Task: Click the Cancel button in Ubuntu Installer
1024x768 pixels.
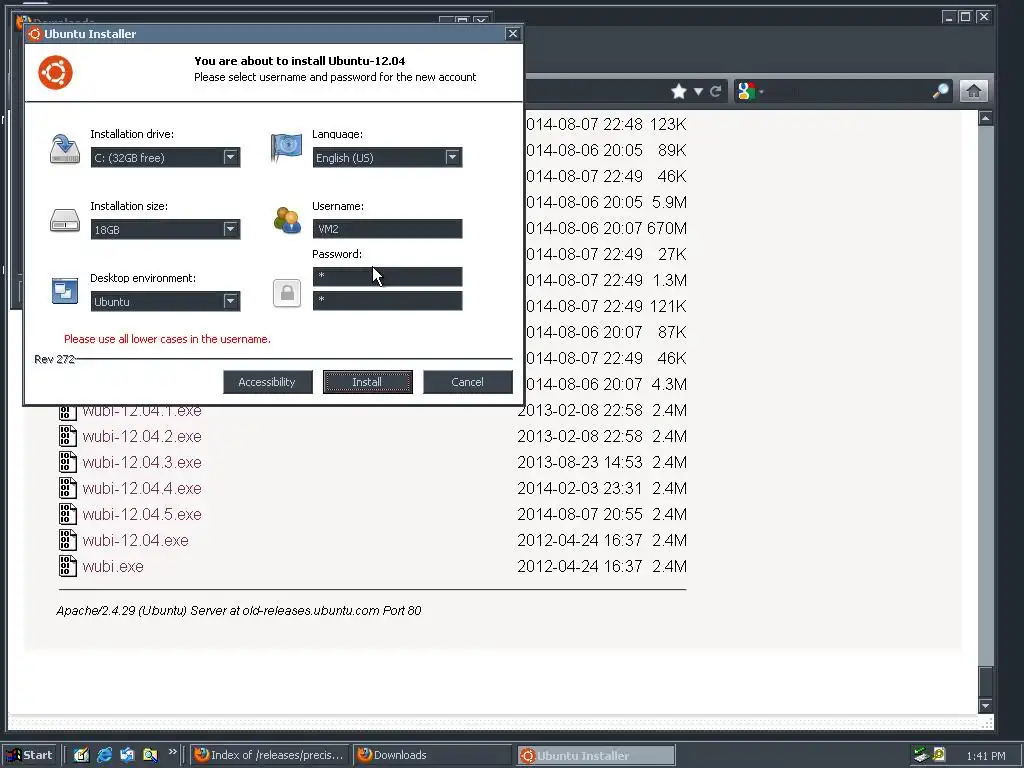Action: click(x=468, y=382)
